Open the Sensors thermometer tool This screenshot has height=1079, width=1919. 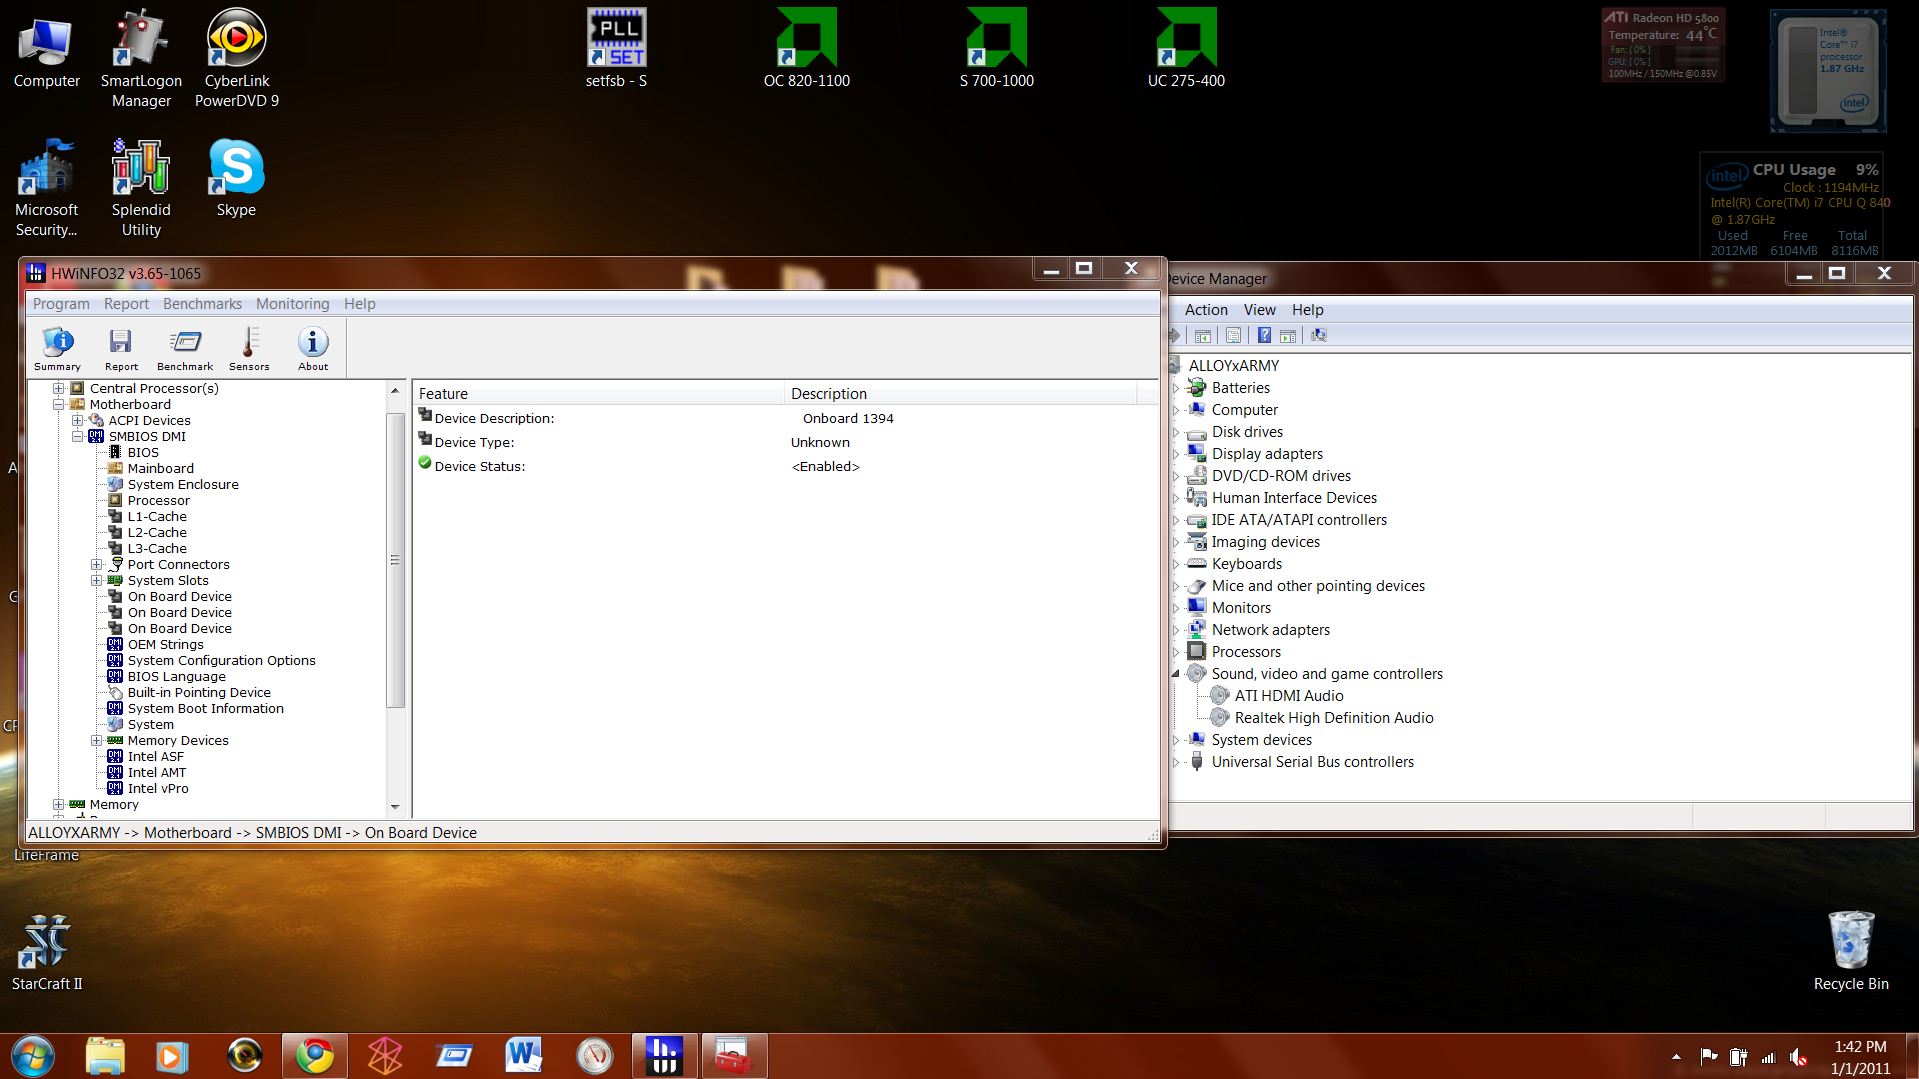click(x=249, y=349)
